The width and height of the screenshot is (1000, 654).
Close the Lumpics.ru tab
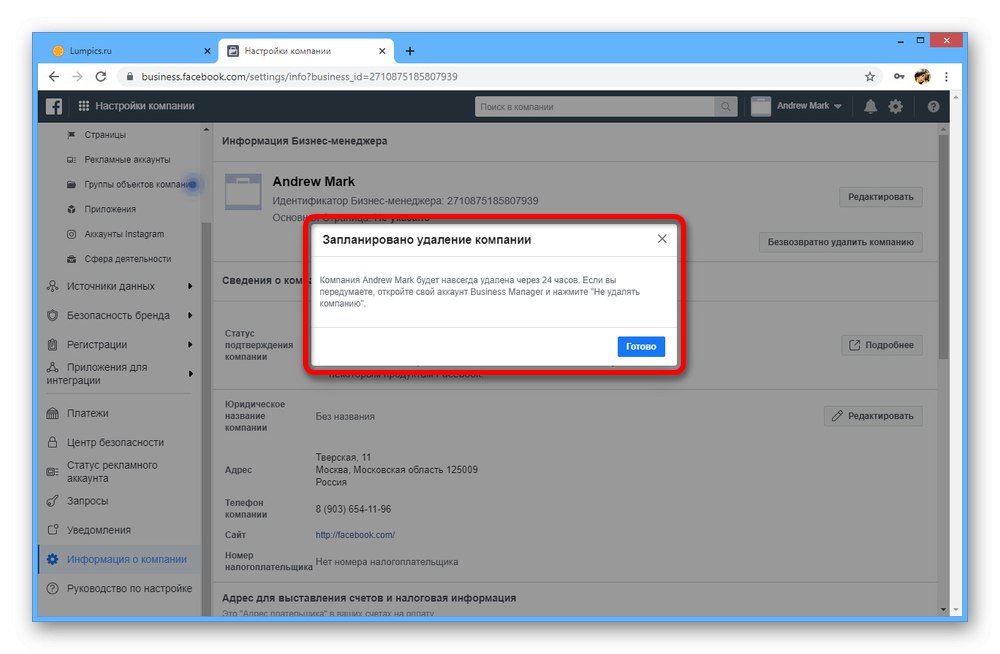tap(207, 51)
